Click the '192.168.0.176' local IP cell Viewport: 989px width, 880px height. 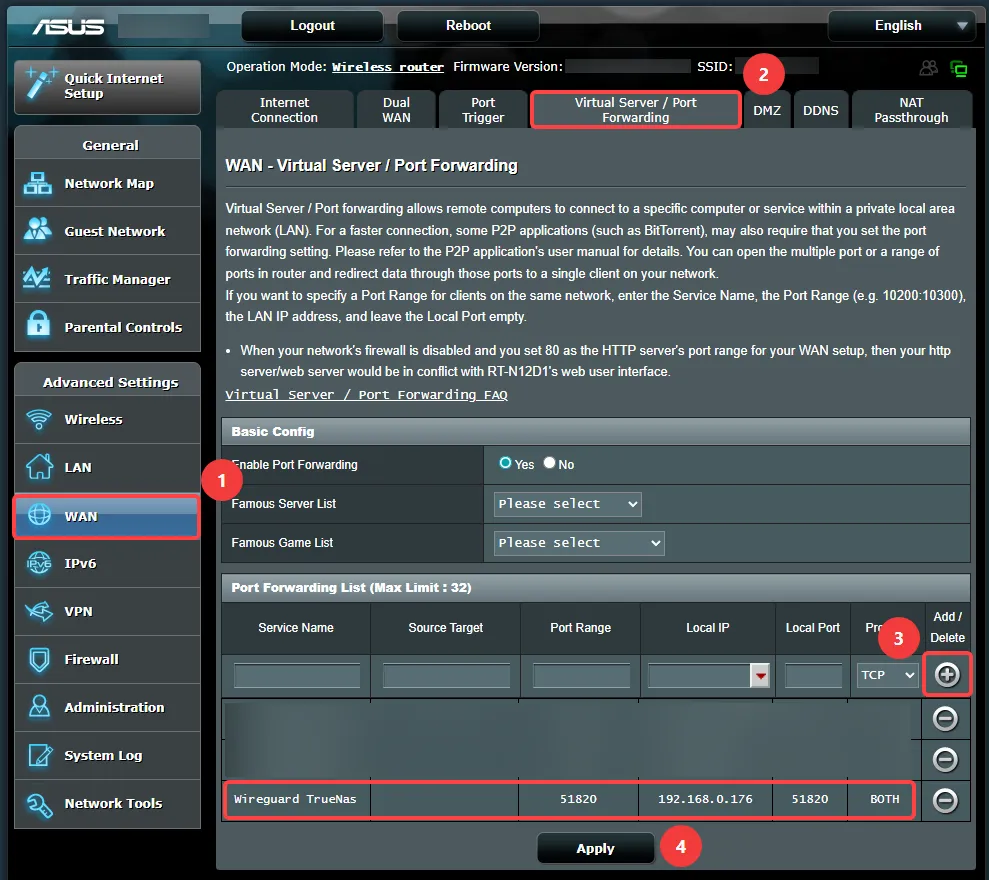(705, 799)
